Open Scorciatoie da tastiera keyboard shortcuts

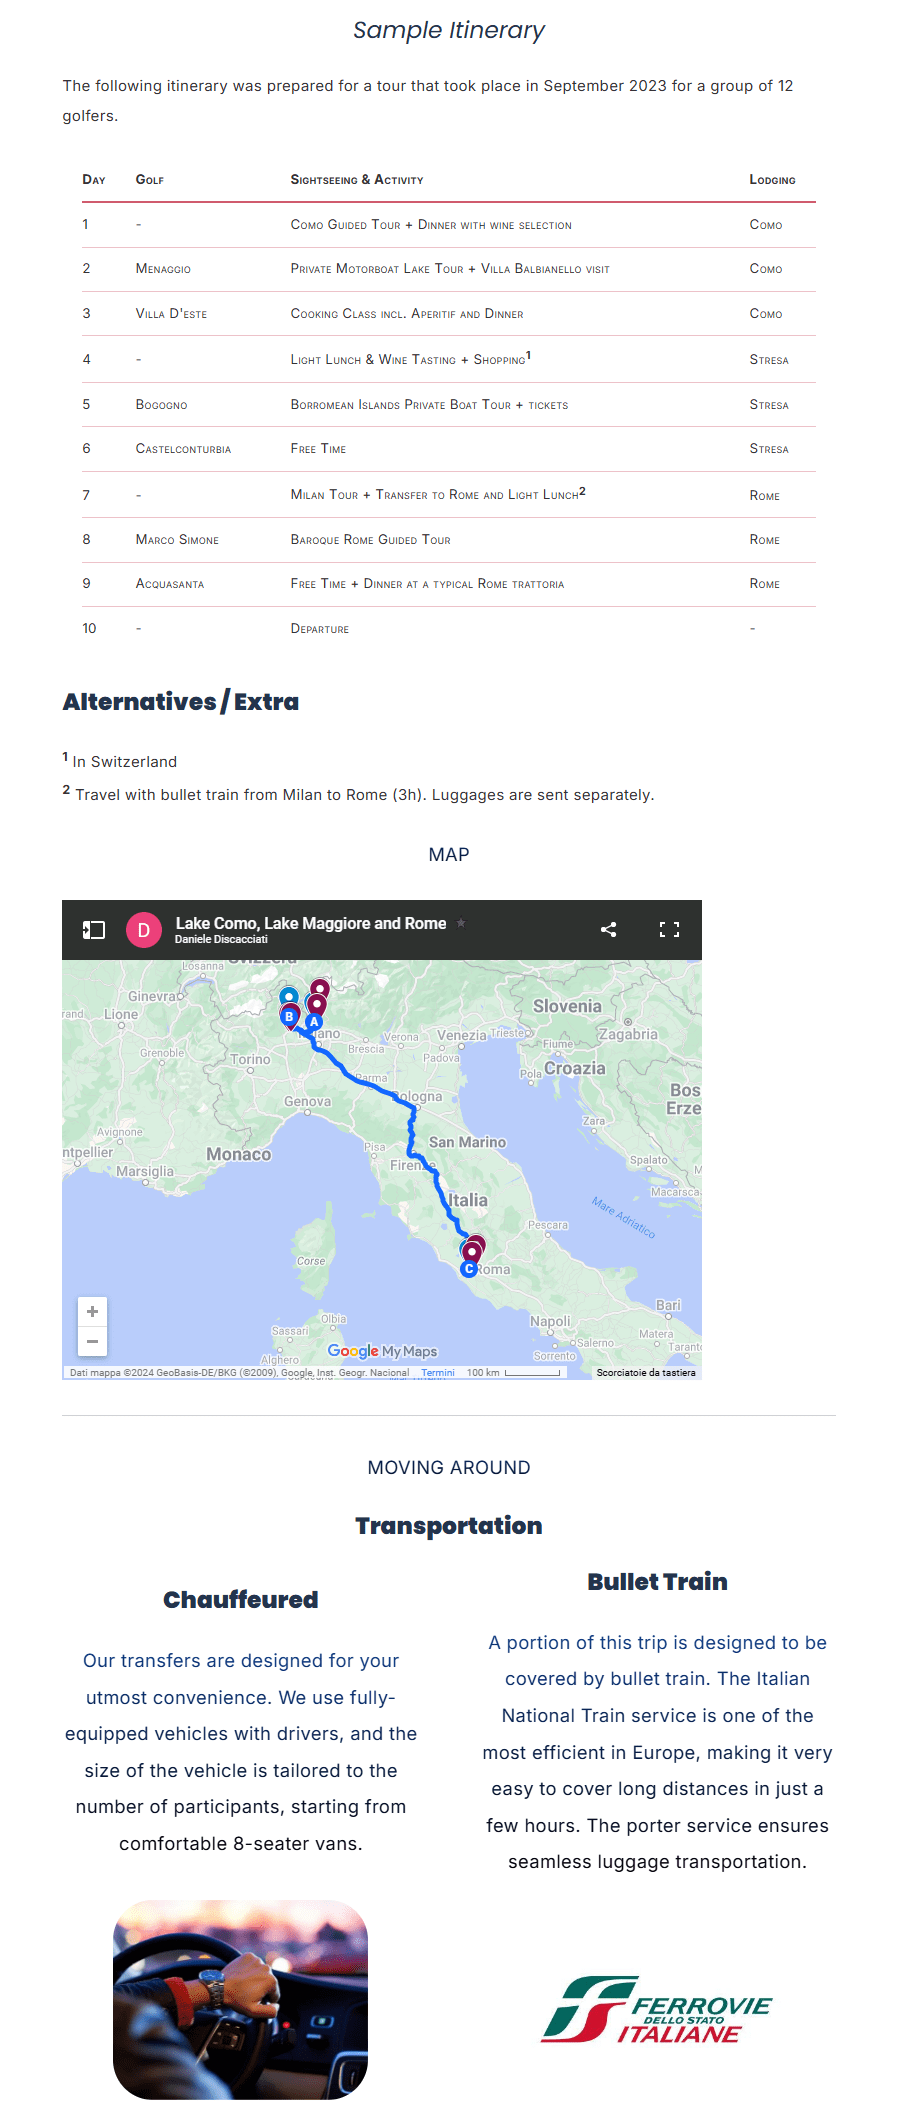pyautogui.click(x=645, y=1373)
